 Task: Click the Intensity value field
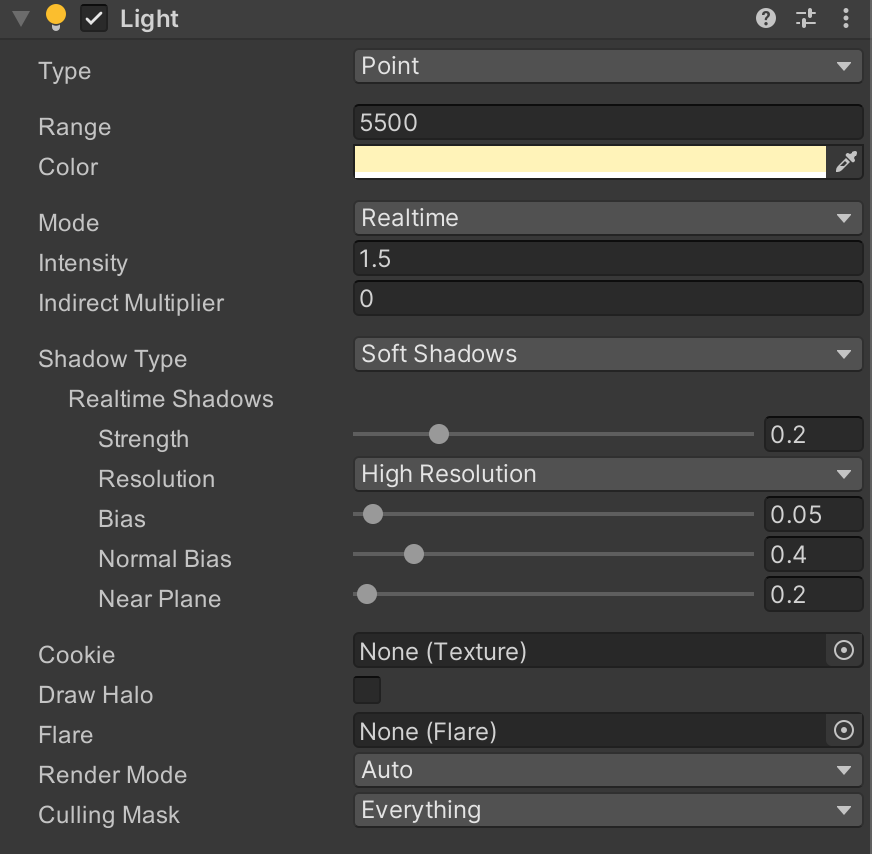tap(607, 259)
